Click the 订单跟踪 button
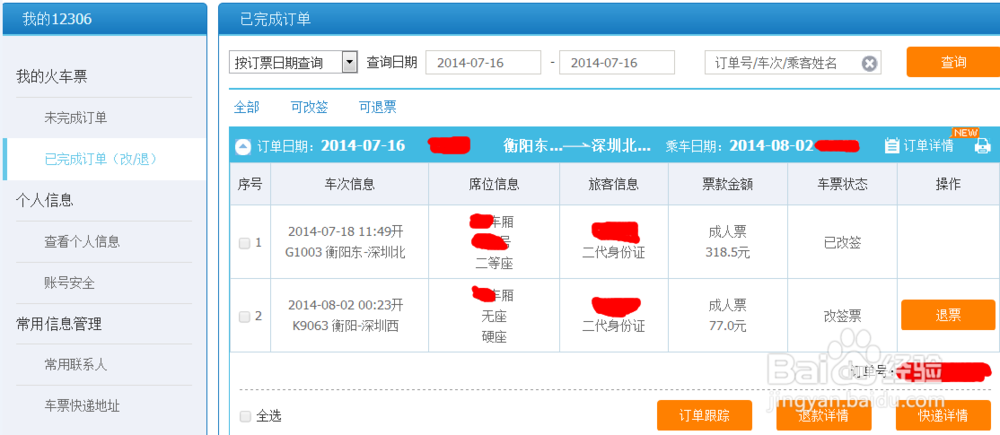 (x=704, y=416)
